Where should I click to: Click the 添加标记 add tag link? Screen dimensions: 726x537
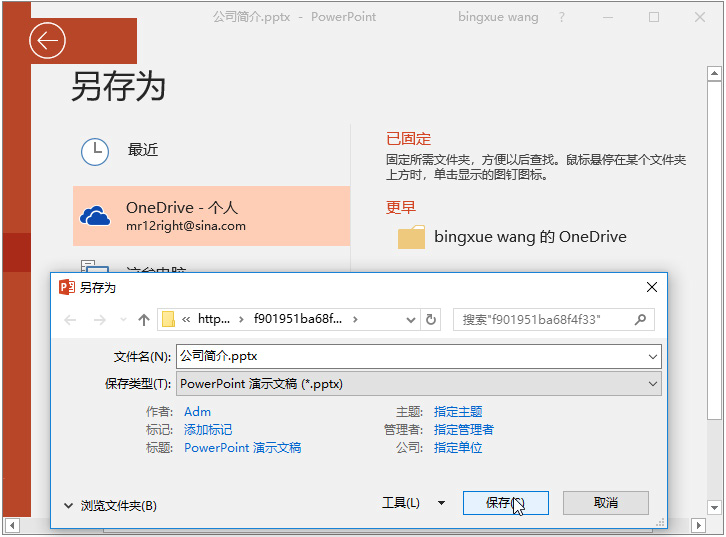208,430
